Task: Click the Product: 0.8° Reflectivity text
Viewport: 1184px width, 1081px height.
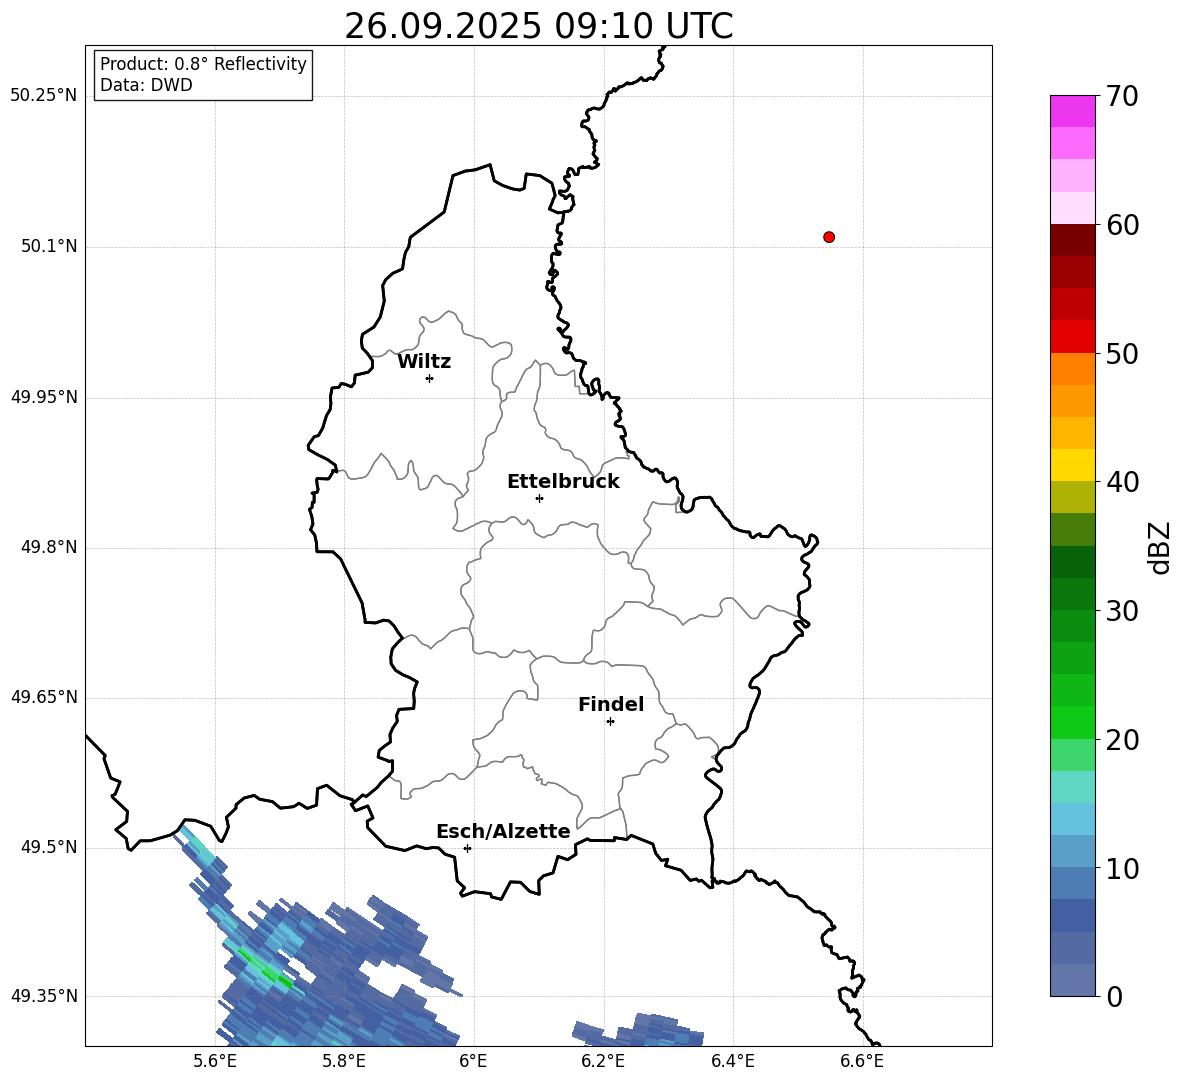Action: [x=203, y=64]
